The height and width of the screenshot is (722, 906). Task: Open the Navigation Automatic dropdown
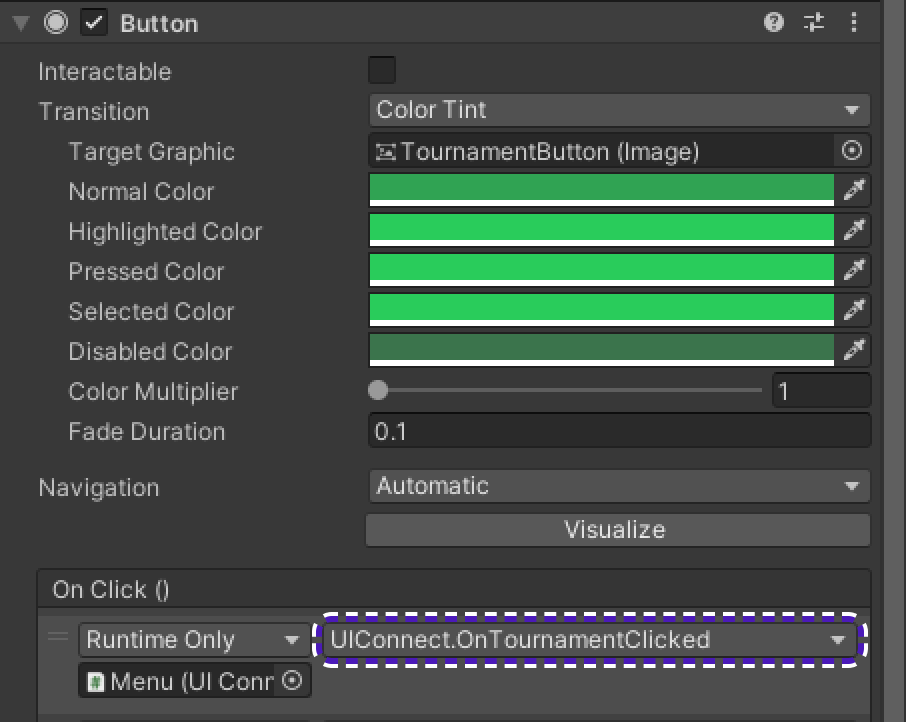click(619, 487)
